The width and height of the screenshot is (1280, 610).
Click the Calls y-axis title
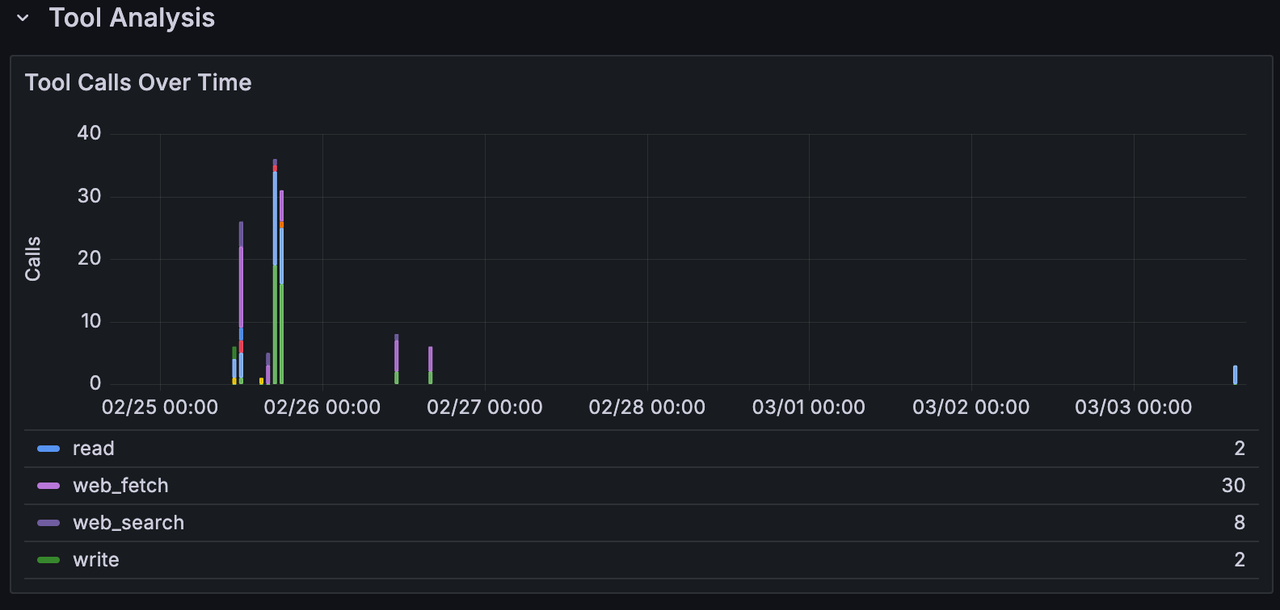(33, 259)
